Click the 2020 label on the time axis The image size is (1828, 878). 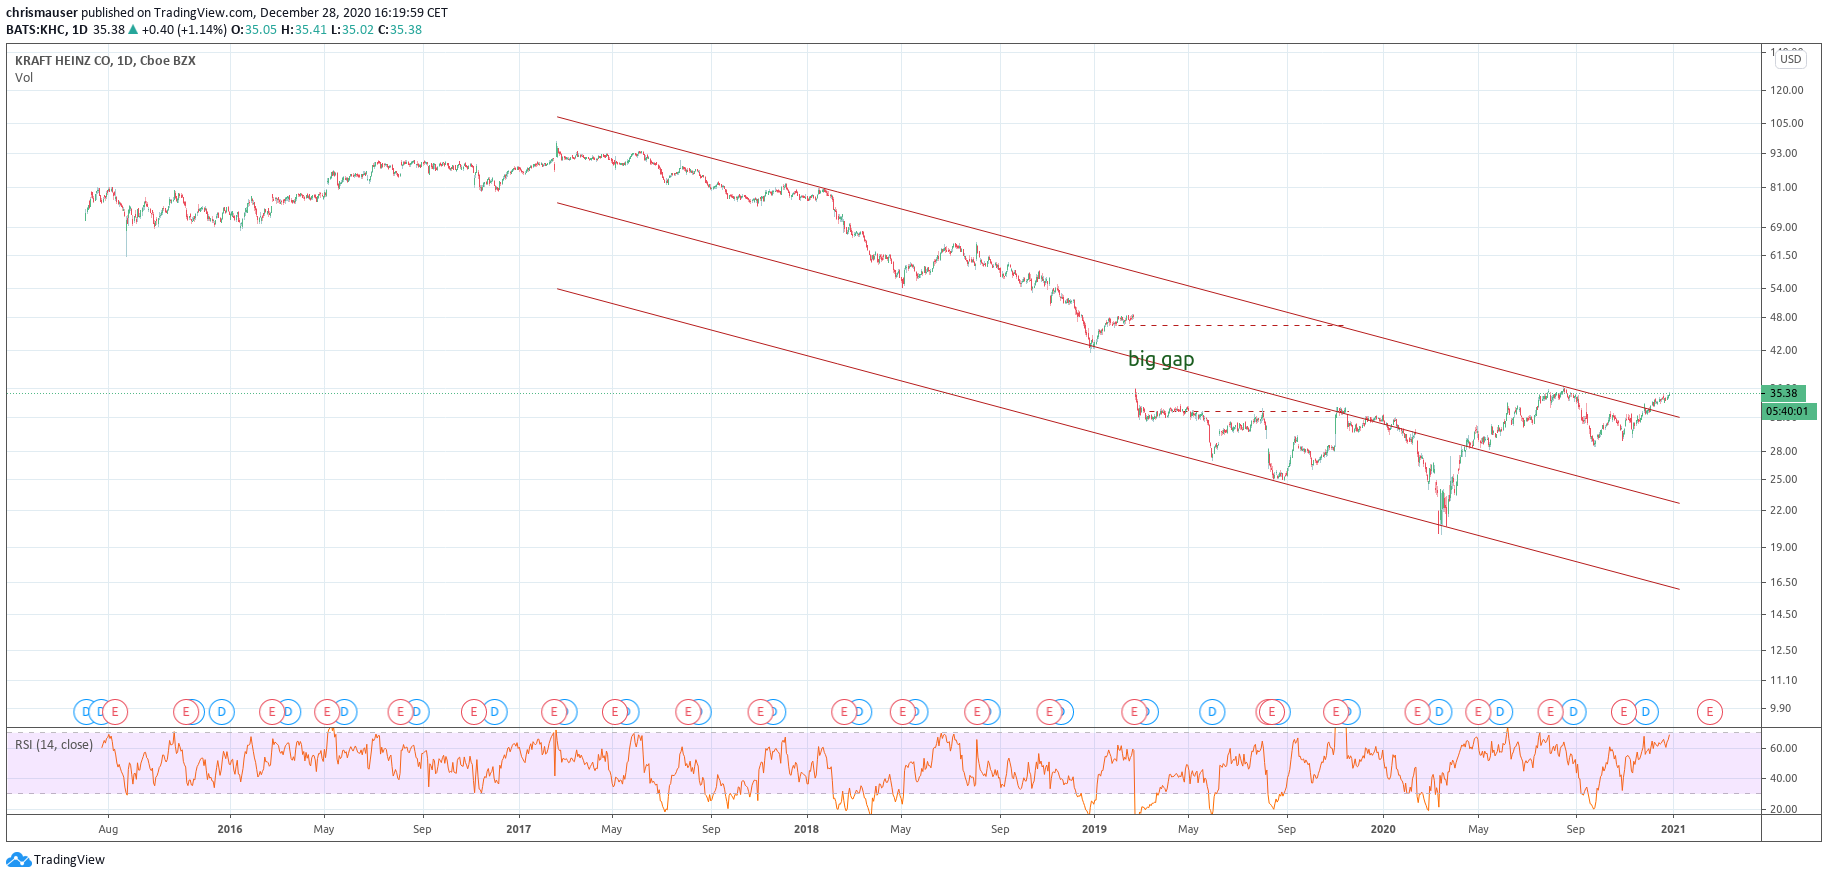[x=1383, y=829]
